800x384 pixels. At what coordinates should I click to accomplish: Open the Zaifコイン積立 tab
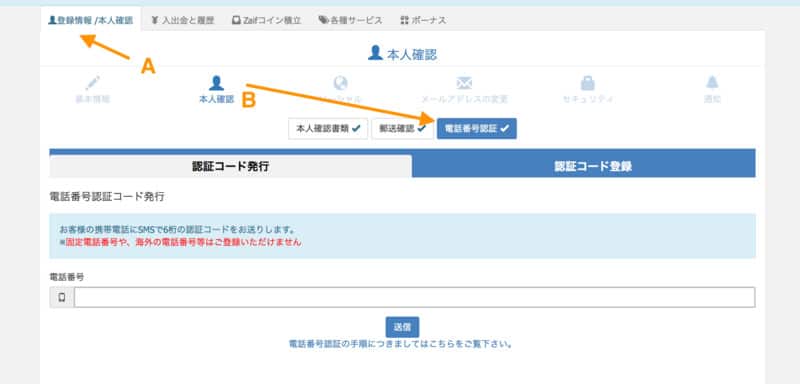tap(266, 20)
